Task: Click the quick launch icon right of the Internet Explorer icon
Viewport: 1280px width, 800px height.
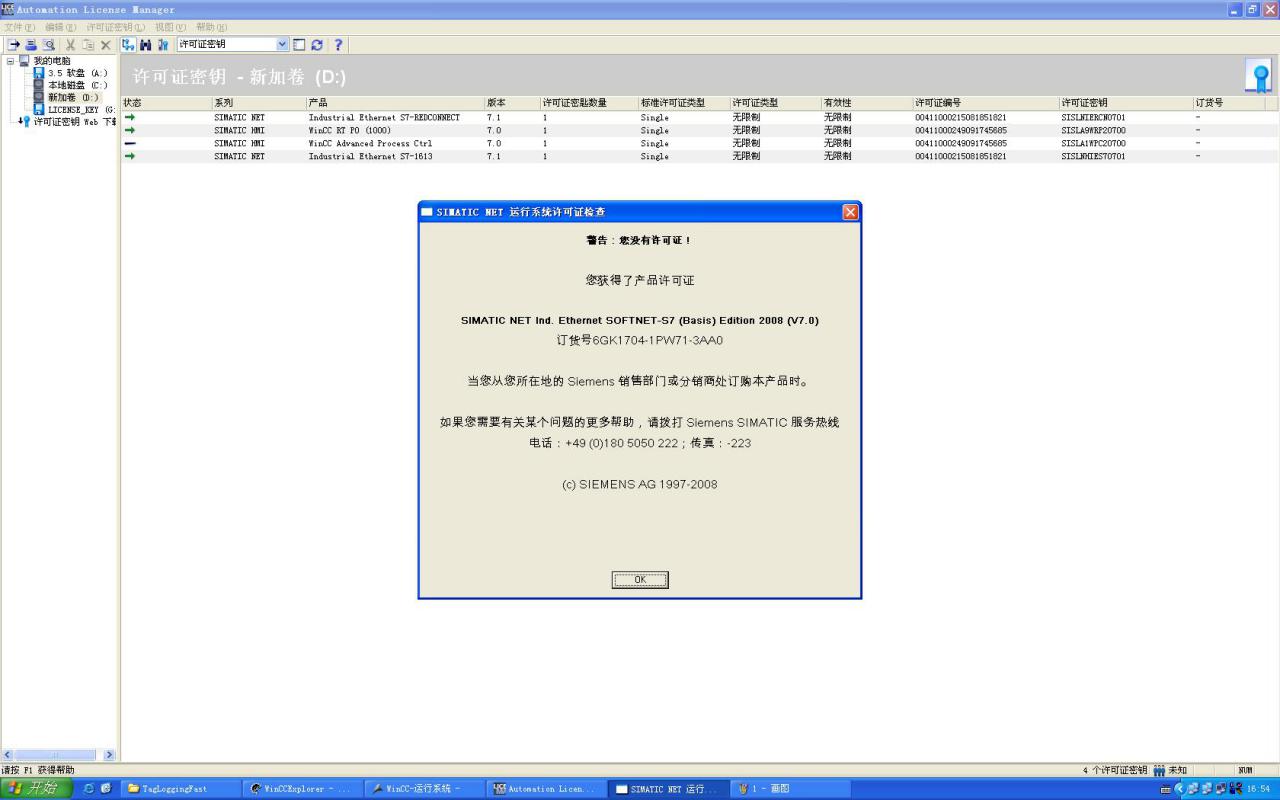Action: (x=106, y=789)
